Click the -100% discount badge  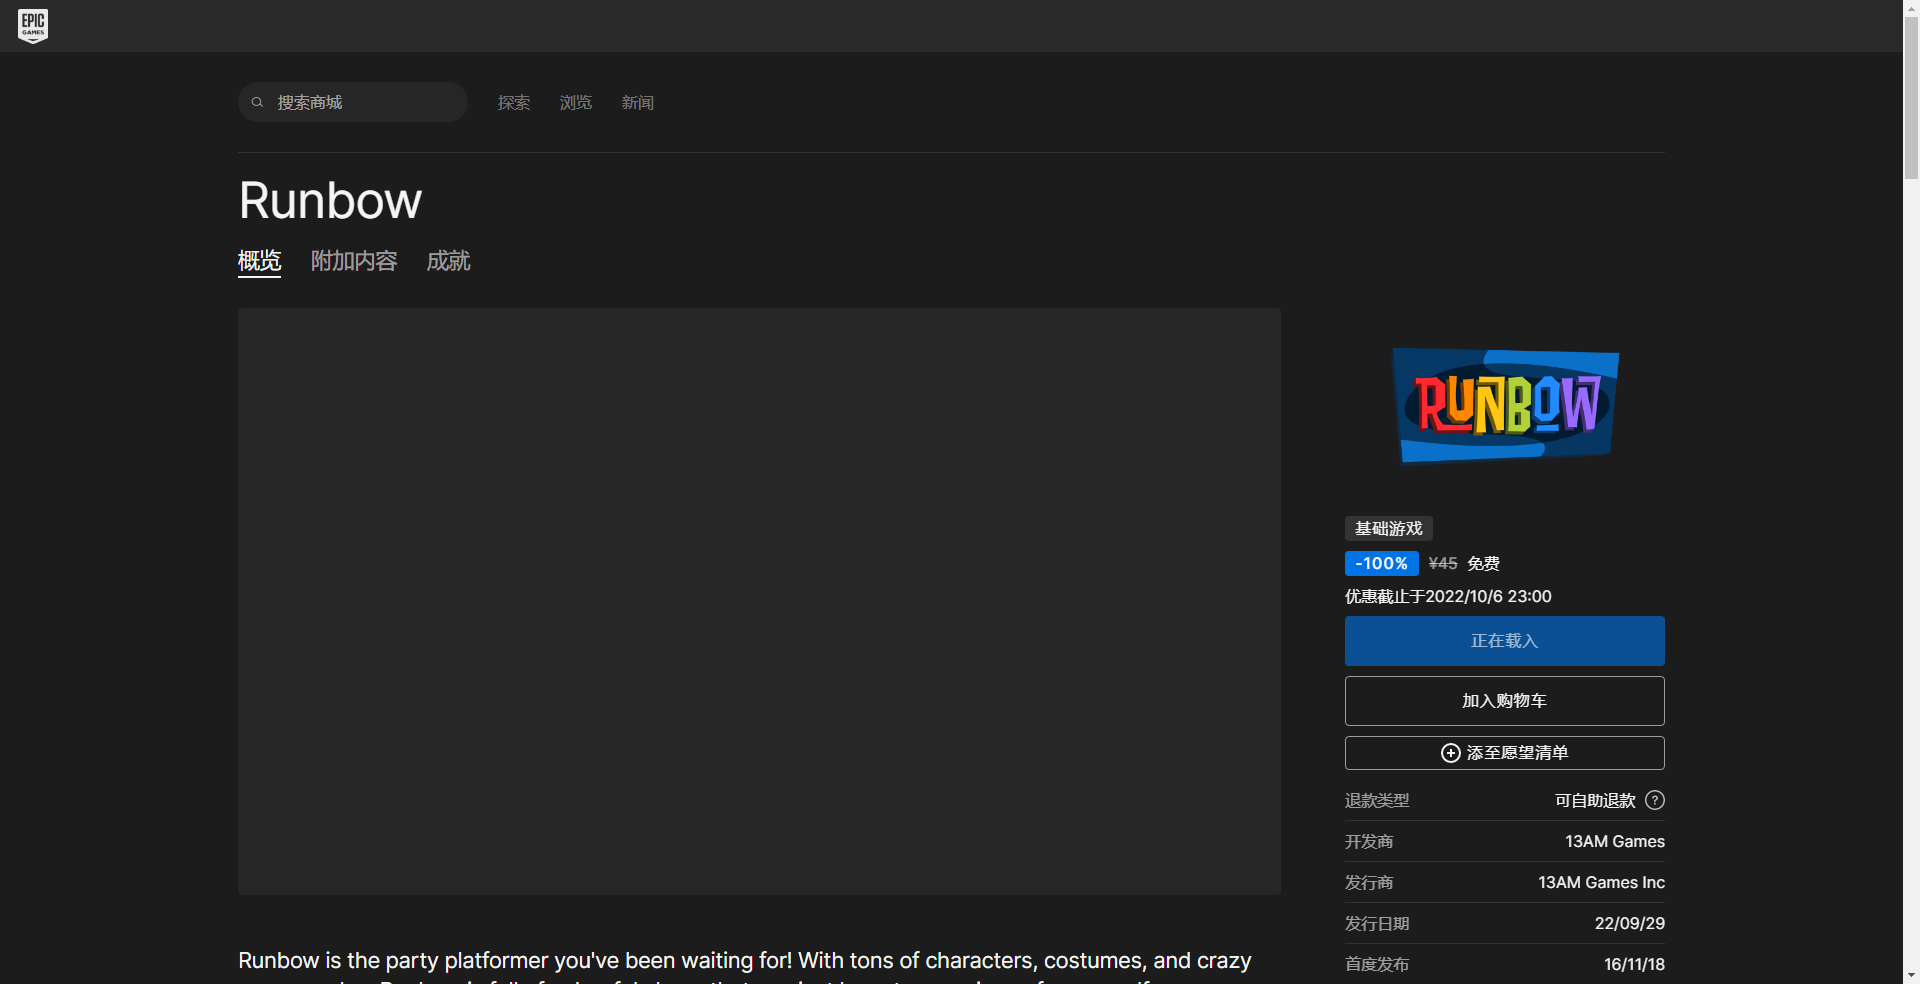point(1382,563)
